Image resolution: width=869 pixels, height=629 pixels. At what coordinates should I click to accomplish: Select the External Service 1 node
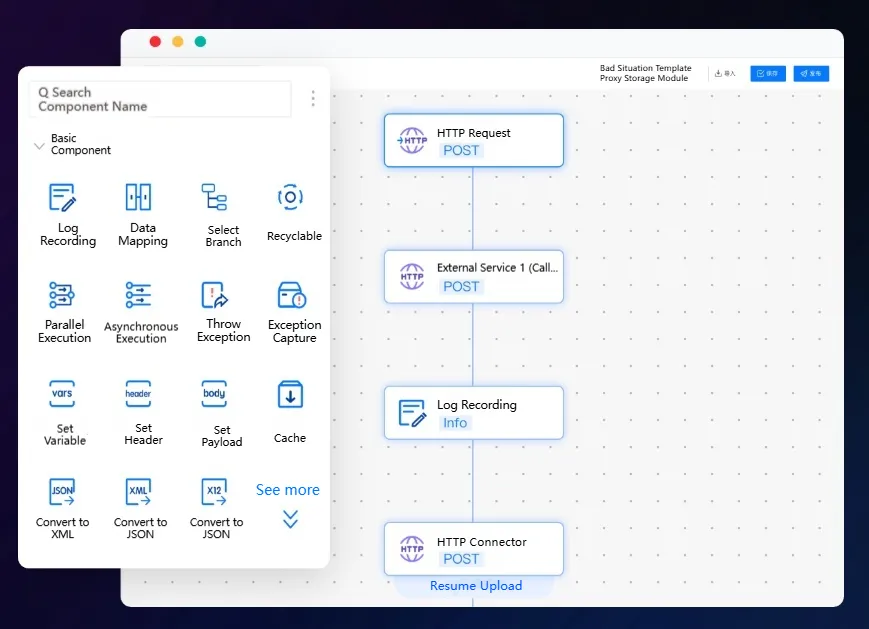[474, 277]
